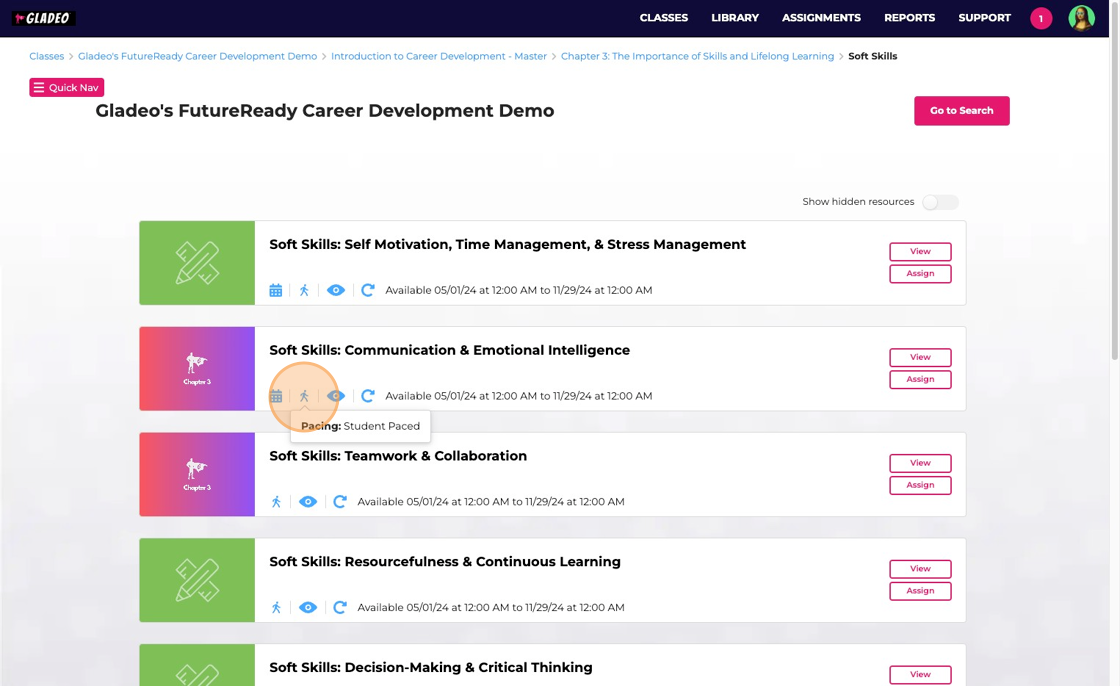
Task: Open Resourcefulness & Continuous Learning thumbnail
Action: (x=197, y=580)
